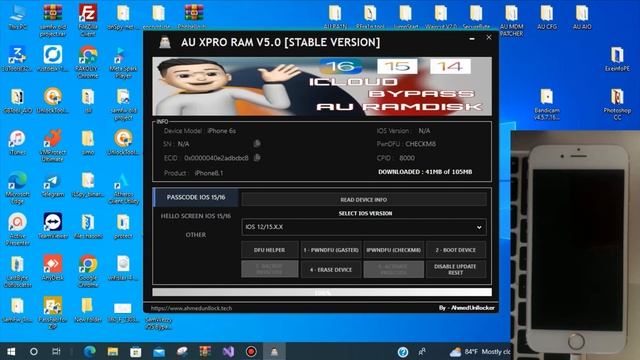Open the help question mark tray icon
The image size is (640, 360).
tap(402, 352)
